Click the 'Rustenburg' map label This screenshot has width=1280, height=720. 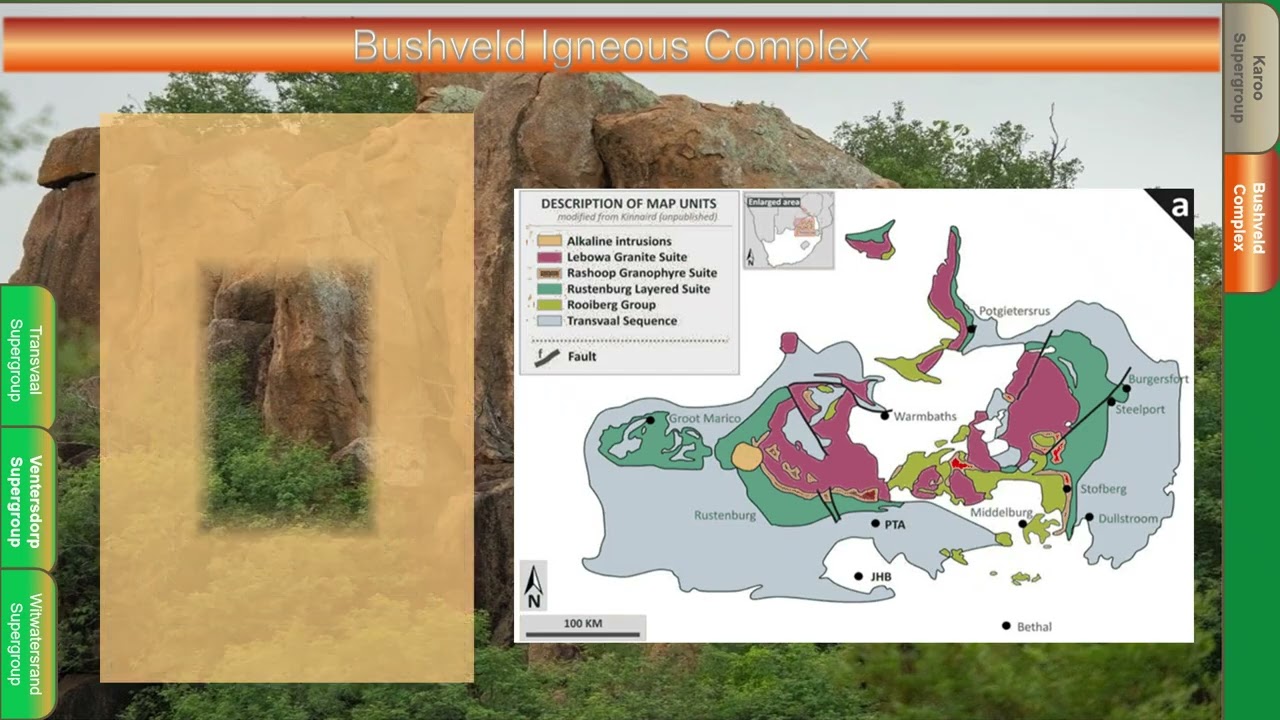click(725, 516)
